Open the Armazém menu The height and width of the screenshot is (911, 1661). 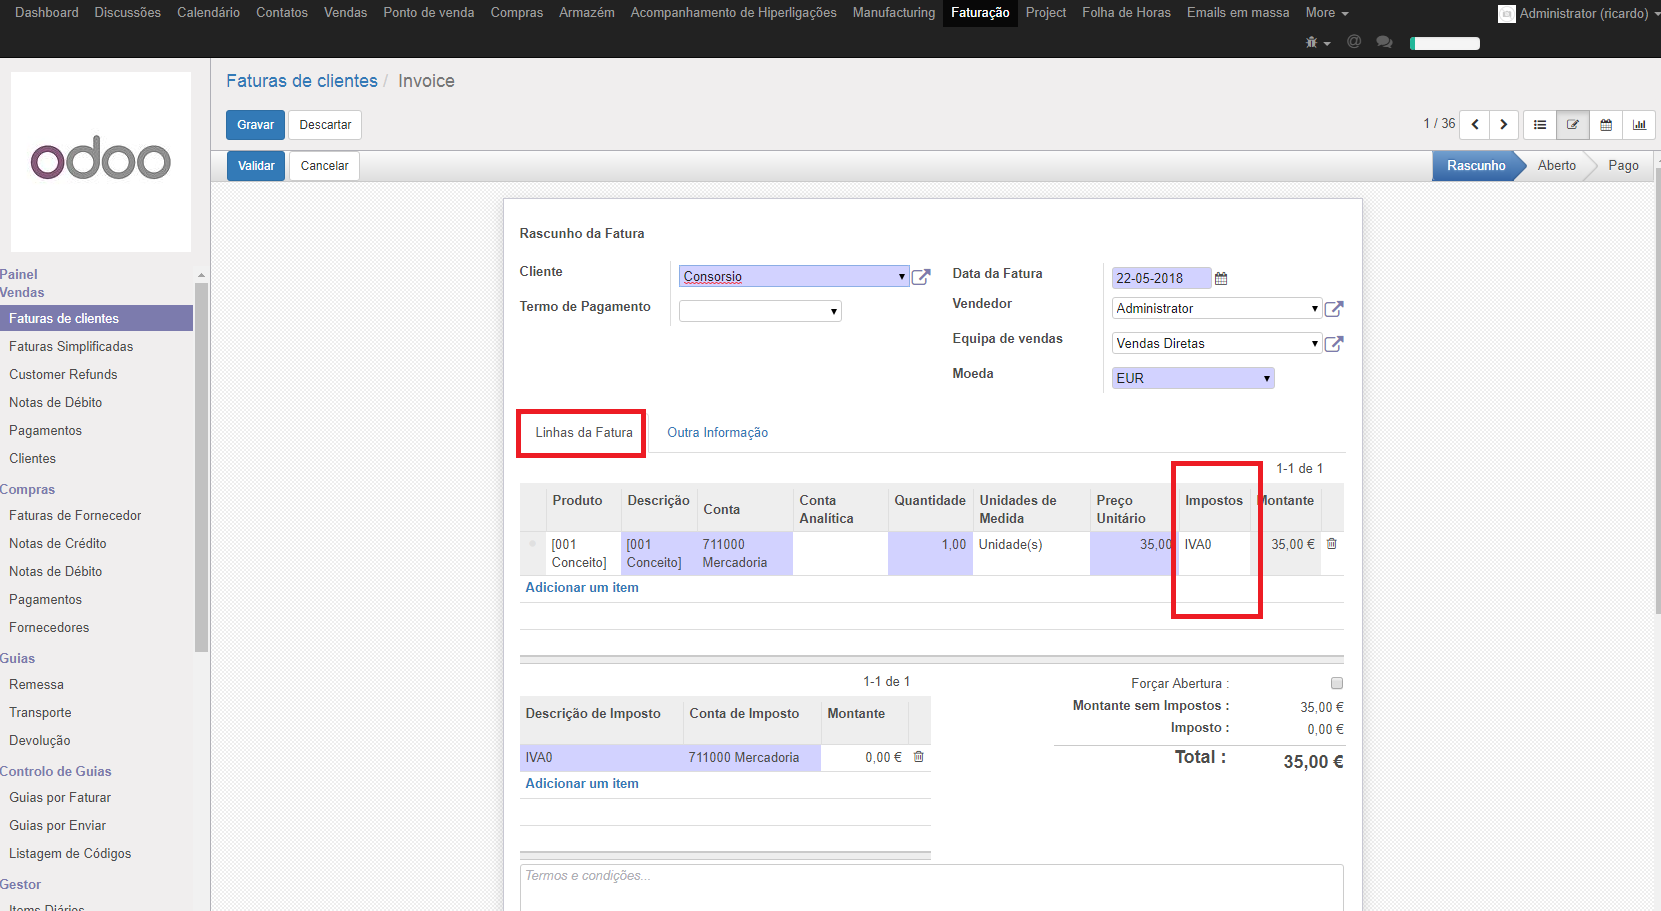point(587,13)
